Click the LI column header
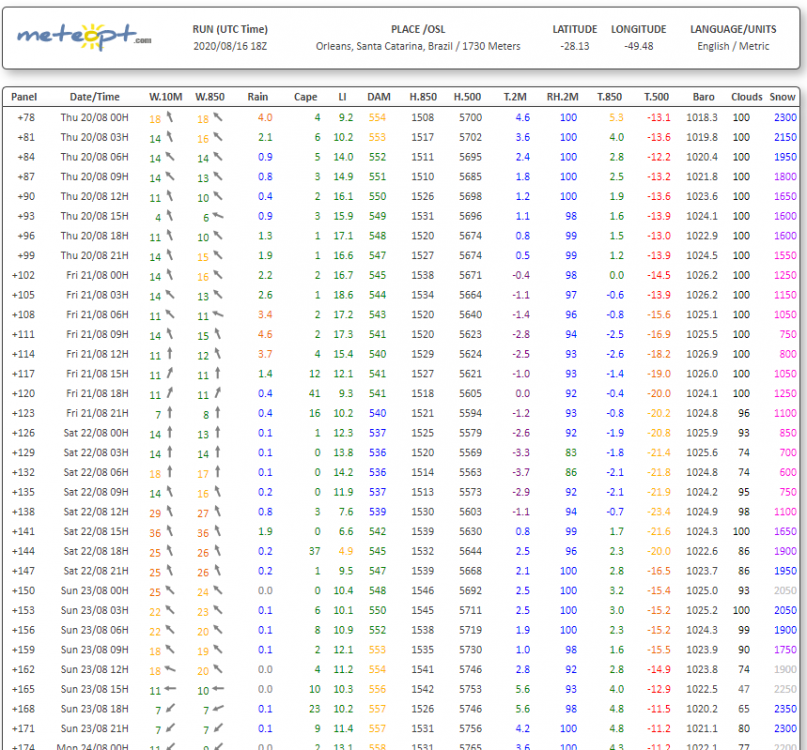Image resolution: width=807 pixels, height=750 pixels. 343,97
